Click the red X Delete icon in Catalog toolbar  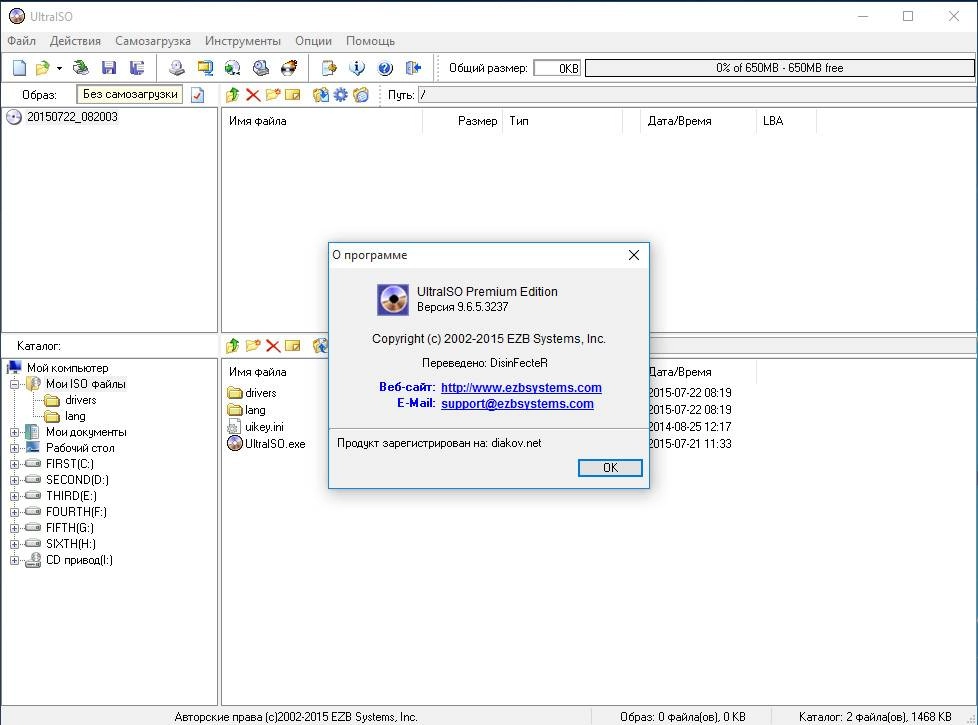pyautogui.click(x=273, y=346)
